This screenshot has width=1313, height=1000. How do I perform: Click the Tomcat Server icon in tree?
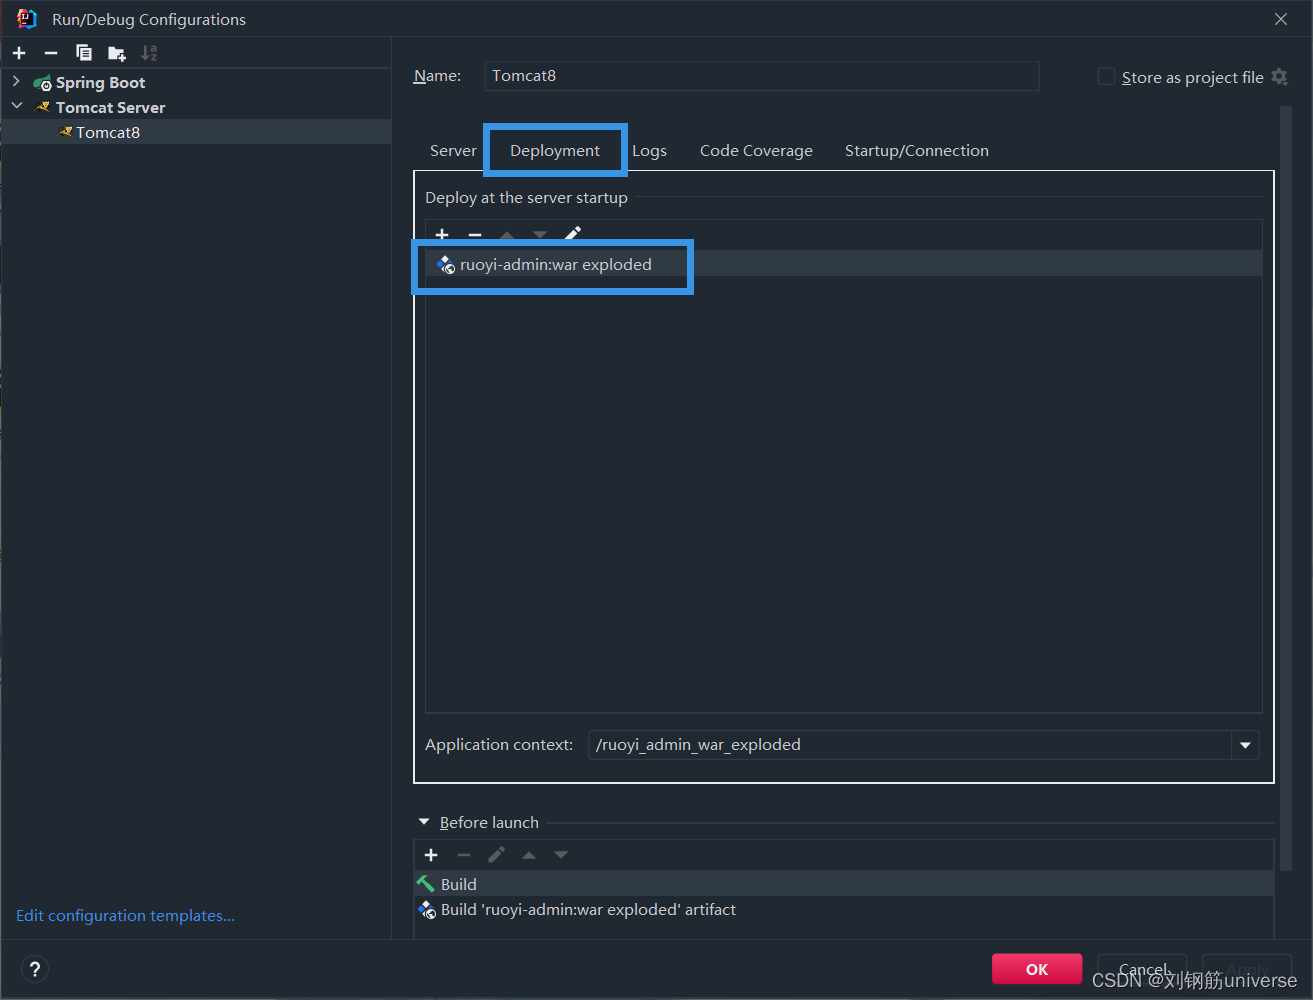coord(43,107)
